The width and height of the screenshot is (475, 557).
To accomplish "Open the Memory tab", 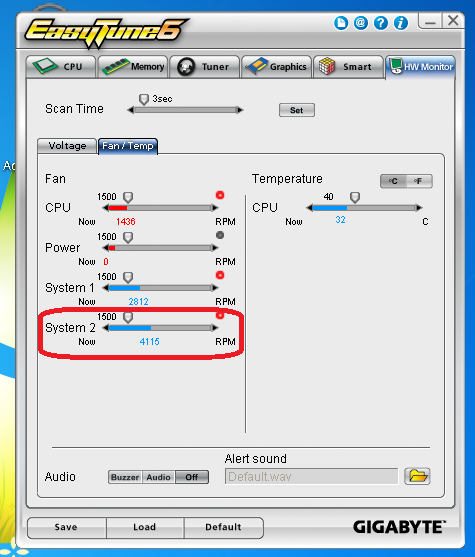I will coord(133,67).
